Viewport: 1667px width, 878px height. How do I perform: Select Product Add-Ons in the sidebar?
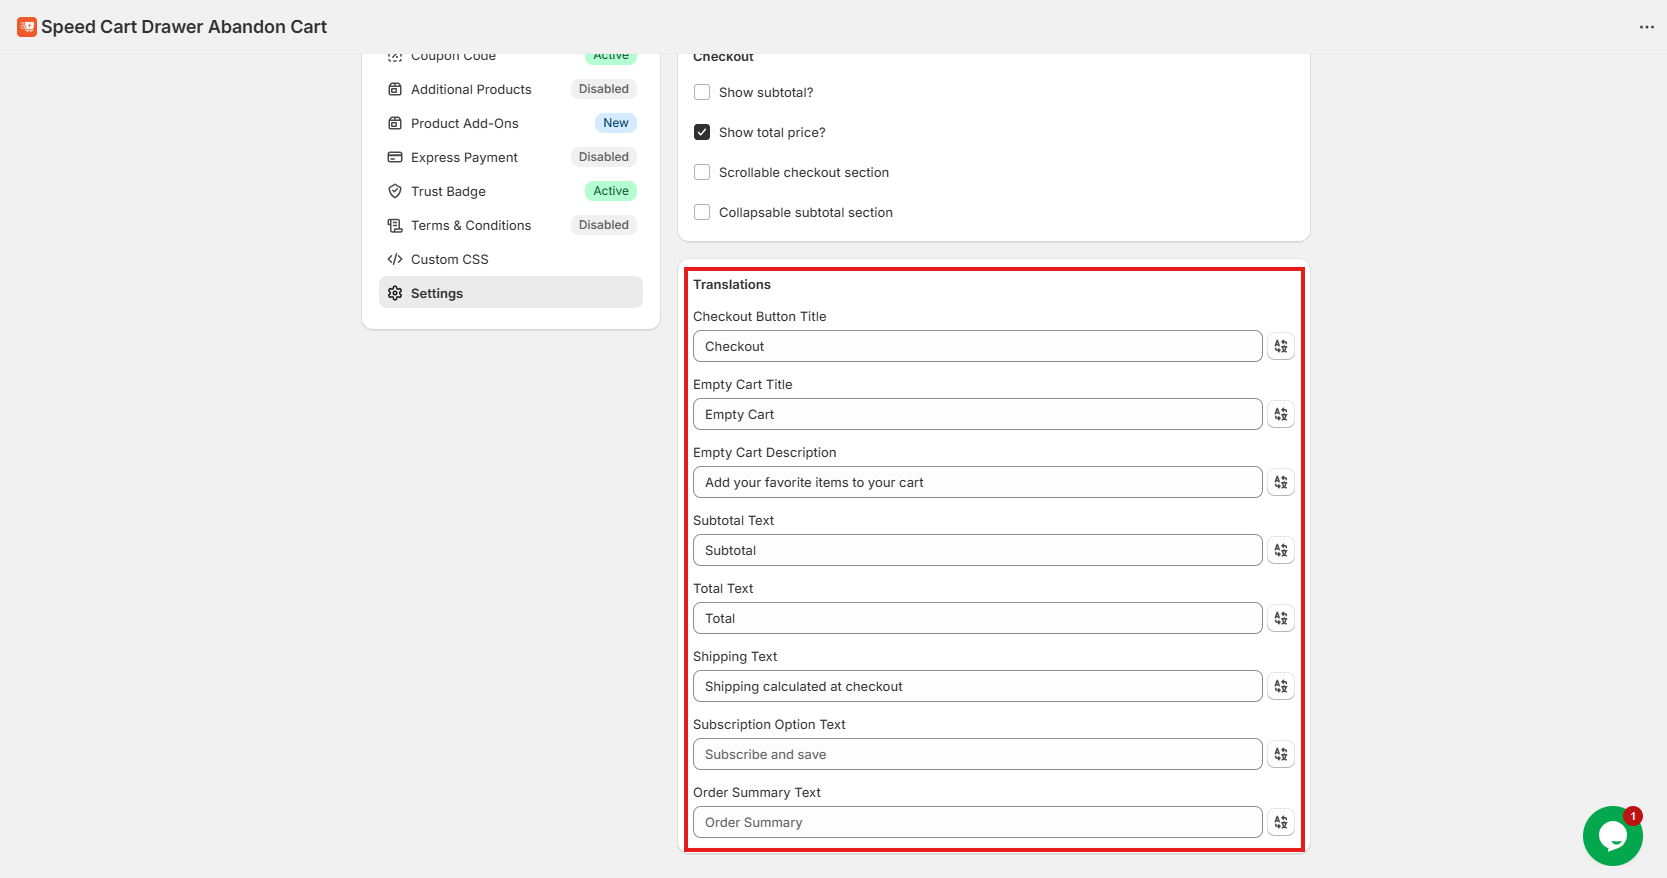tap(464, 123)
